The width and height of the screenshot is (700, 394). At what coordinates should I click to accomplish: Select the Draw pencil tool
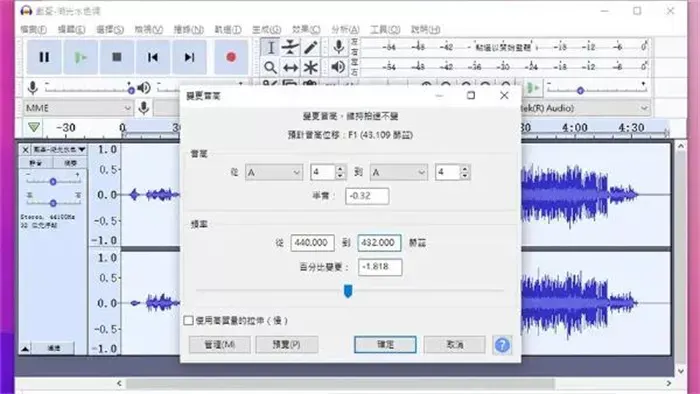coord(311,48)
